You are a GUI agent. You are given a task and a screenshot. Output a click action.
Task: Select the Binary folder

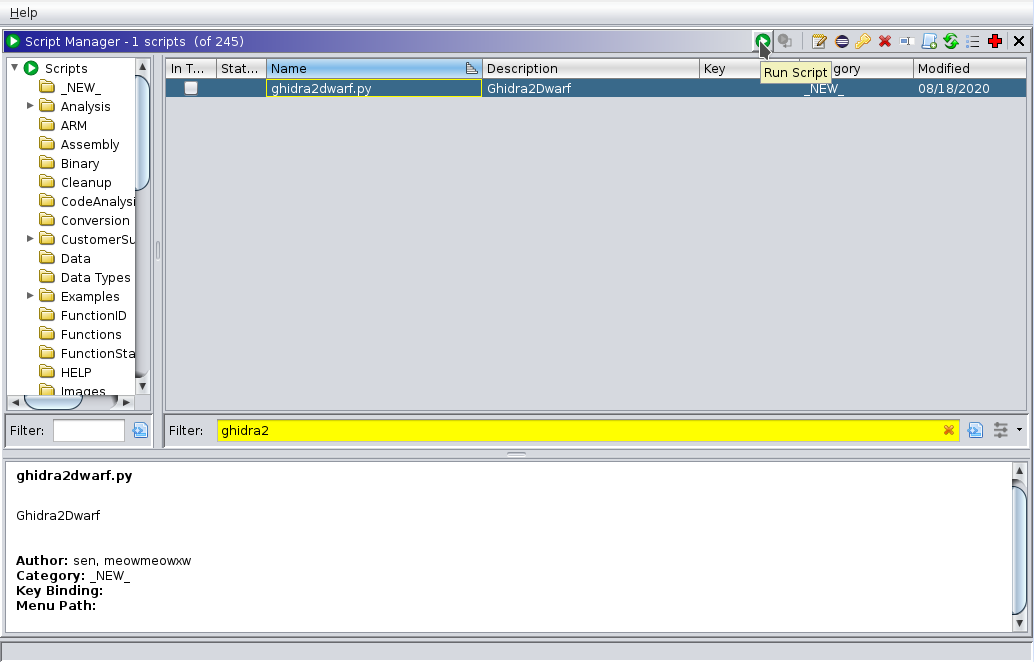(80, 164)
